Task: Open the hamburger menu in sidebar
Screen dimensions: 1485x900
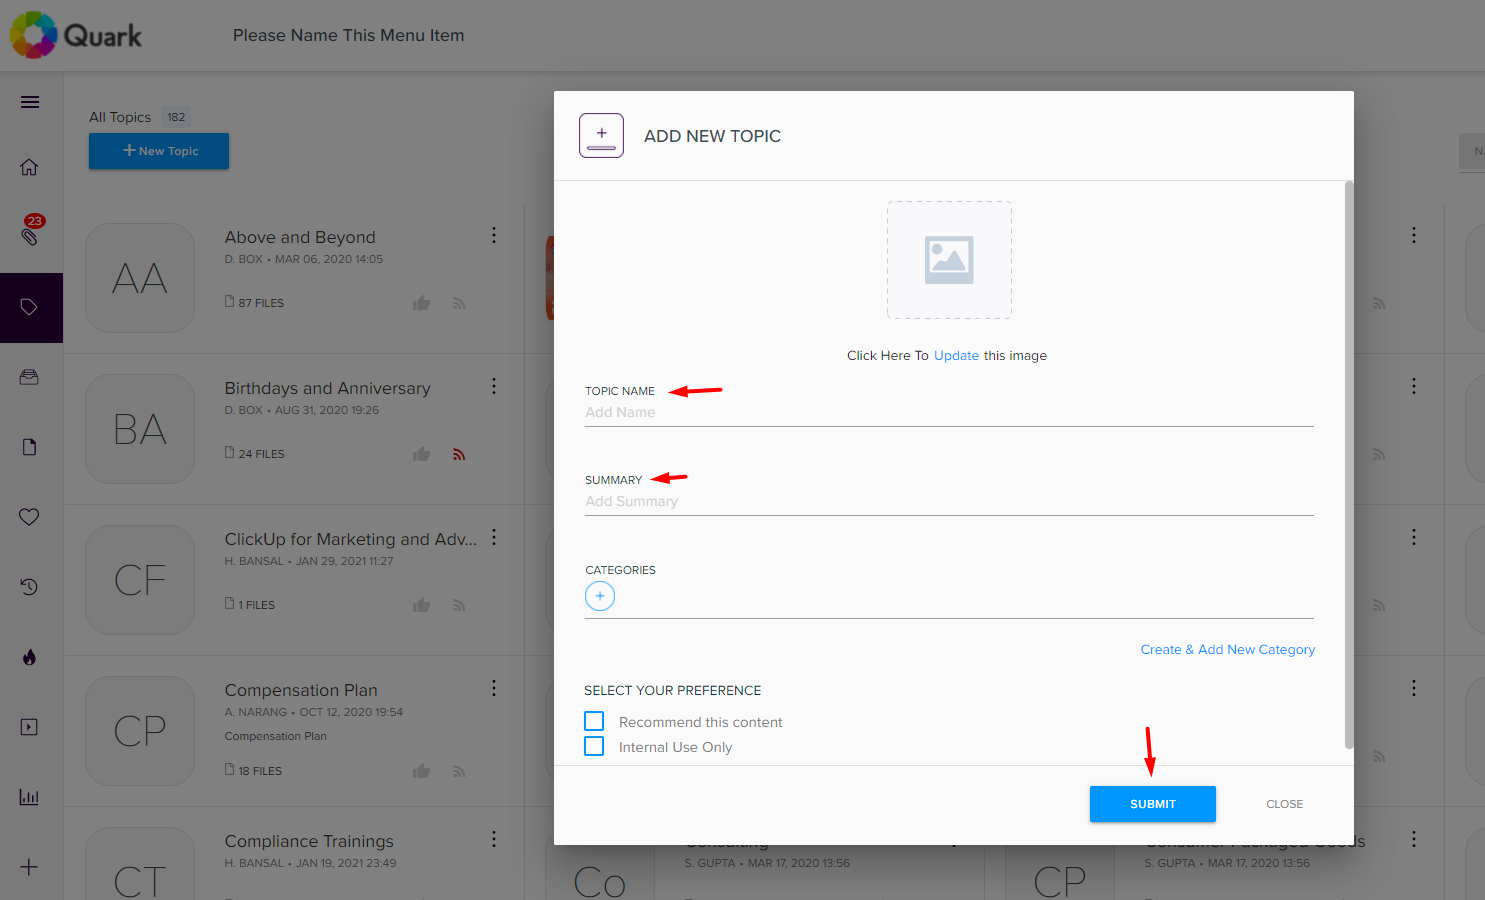Action: (x=30, y=102)
